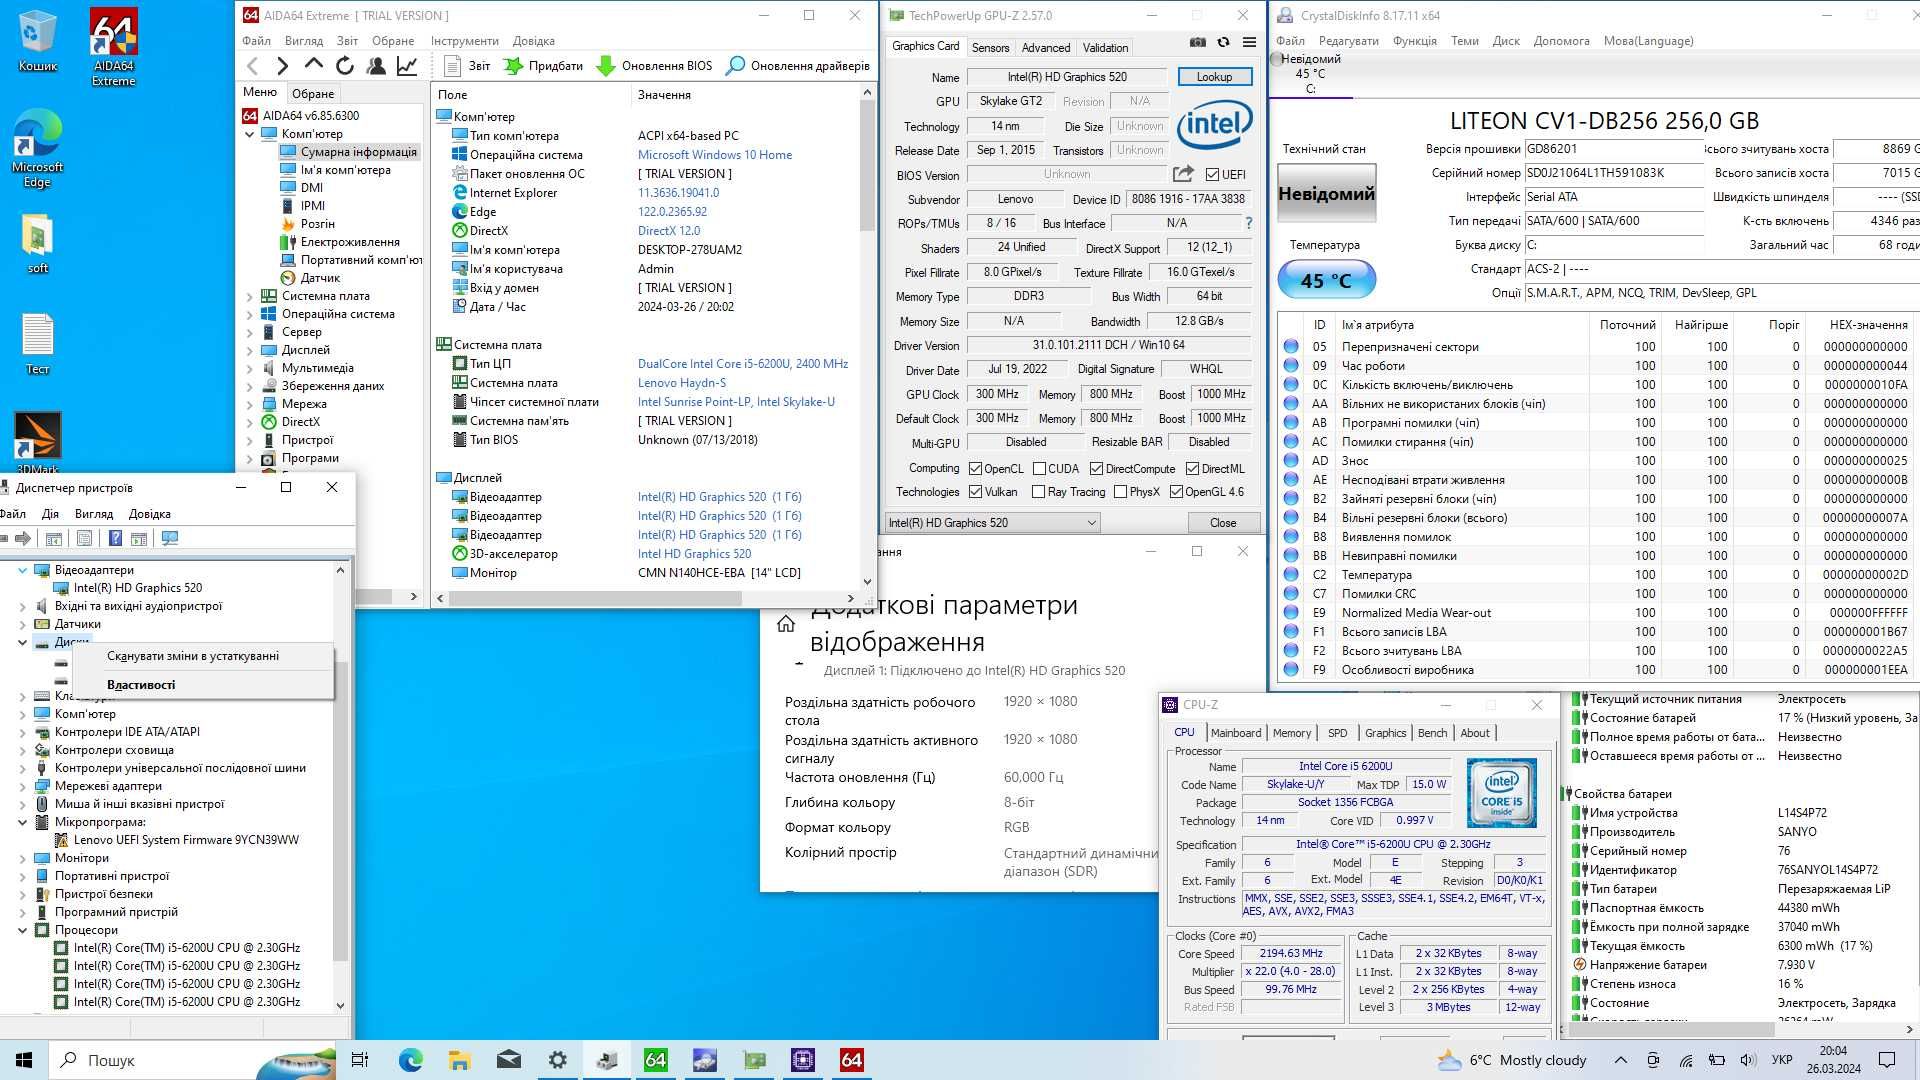Image resolution: width=1920 pixels, height=1080 pixels.
Task: Expand Монітори in Device Manager
Action: pyautogui.click(x=22, y=858)
